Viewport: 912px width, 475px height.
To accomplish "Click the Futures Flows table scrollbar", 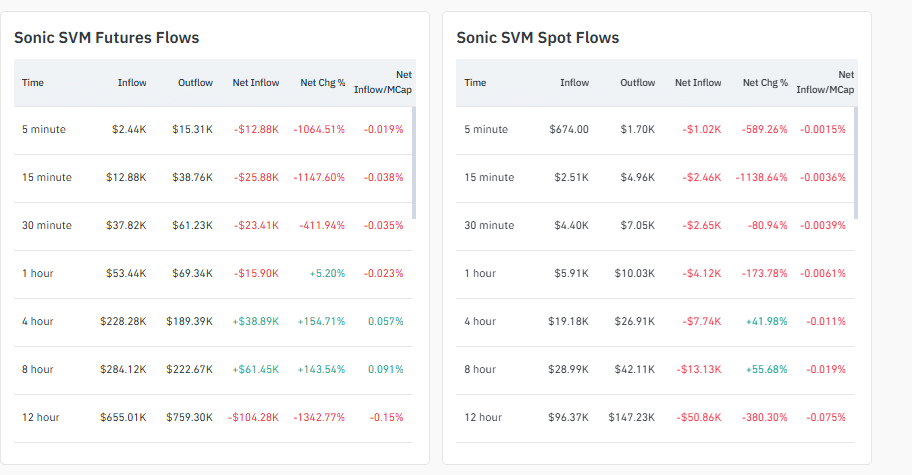I will (414, 163).
